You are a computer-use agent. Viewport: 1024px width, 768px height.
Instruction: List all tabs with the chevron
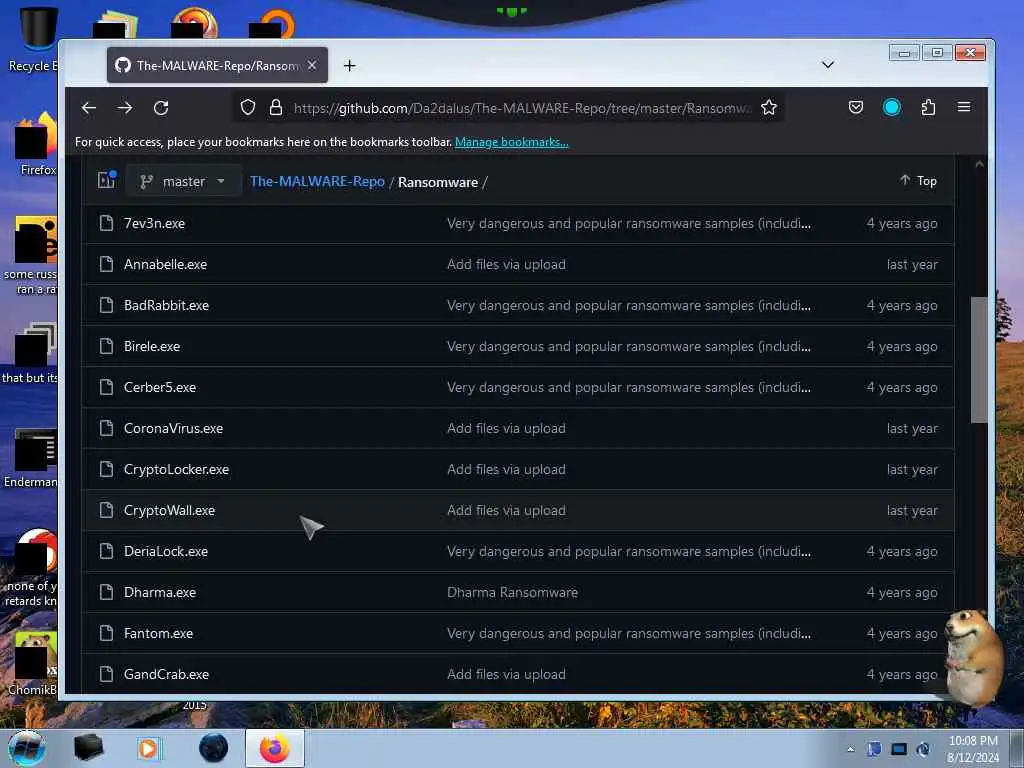(827, 65)
